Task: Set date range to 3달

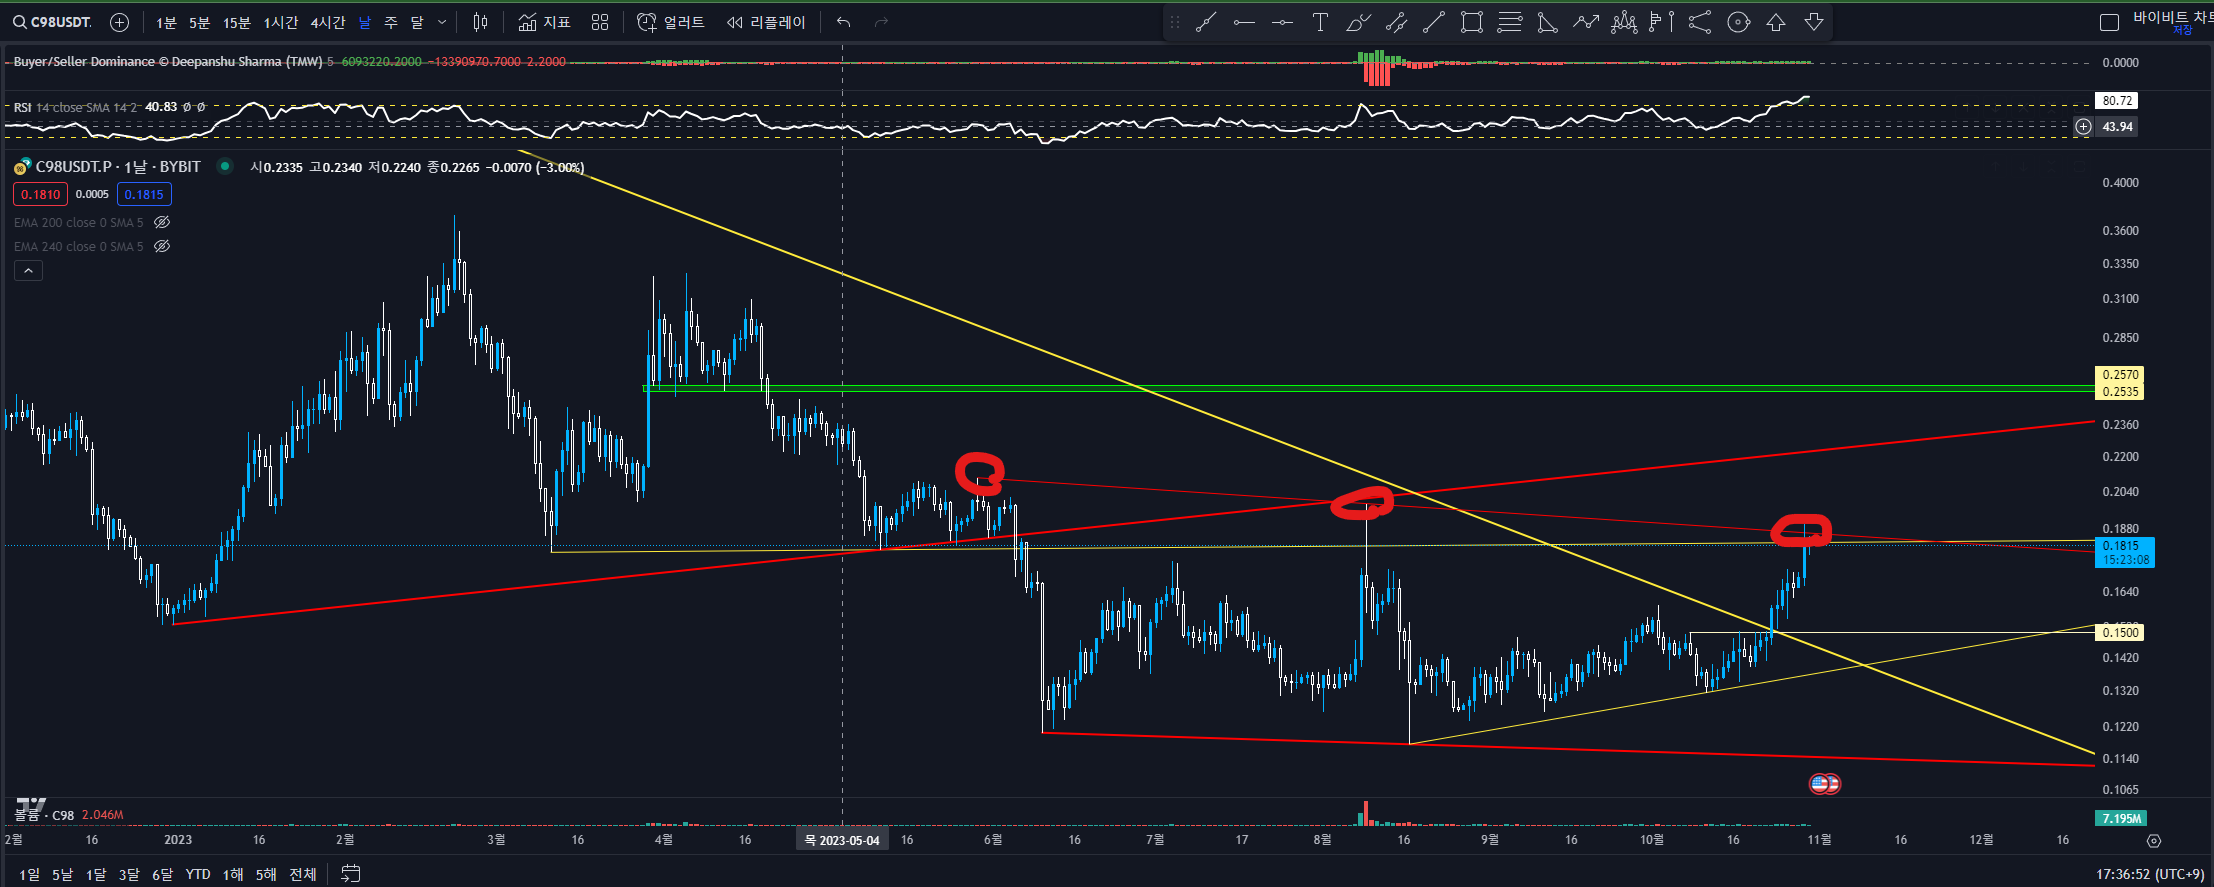Action: (x=129, y=874)
